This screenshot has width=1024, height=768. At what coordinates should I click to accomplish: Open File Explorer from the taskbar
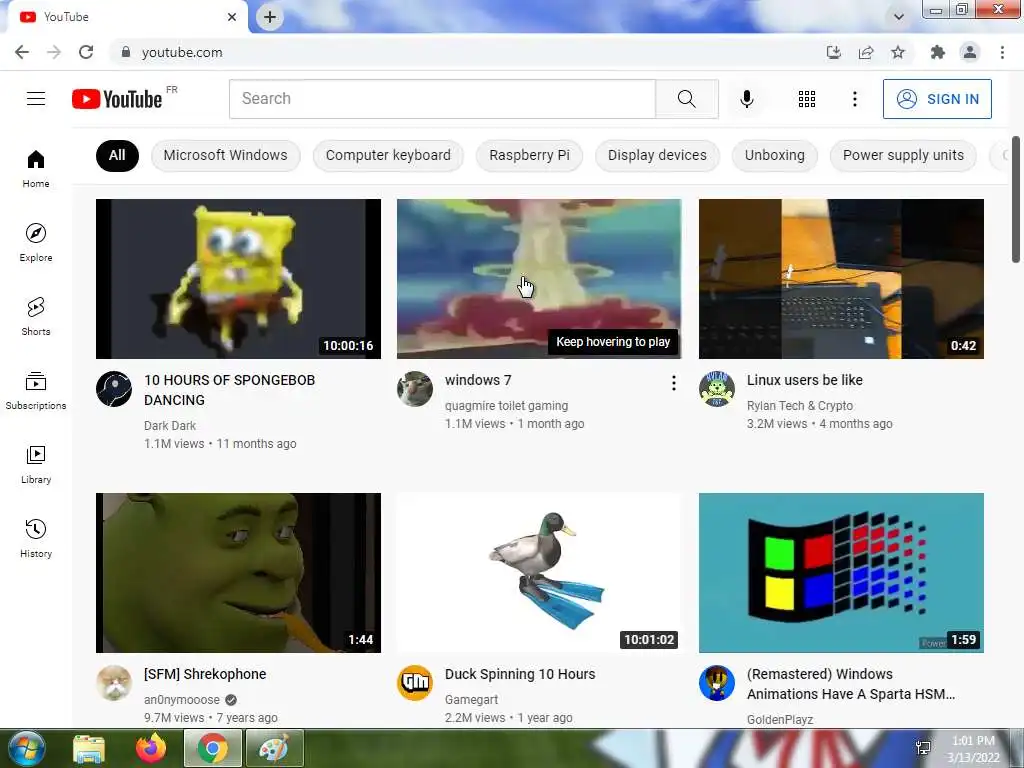89,748
